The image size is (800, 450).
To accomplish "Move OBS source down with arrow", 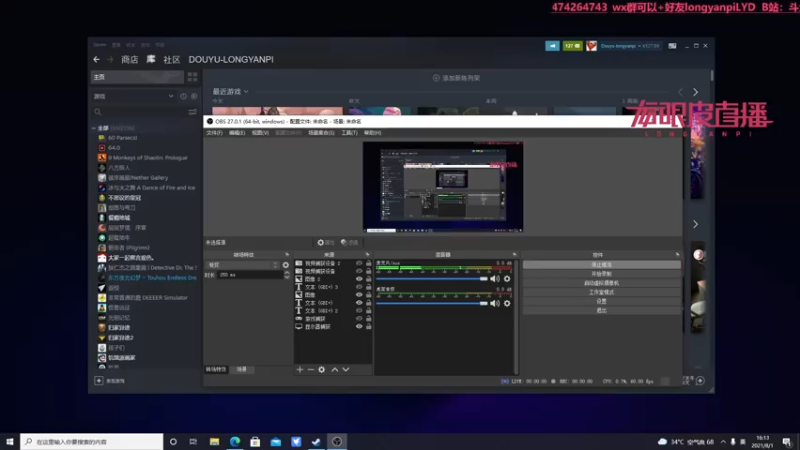I will [346, 369].
